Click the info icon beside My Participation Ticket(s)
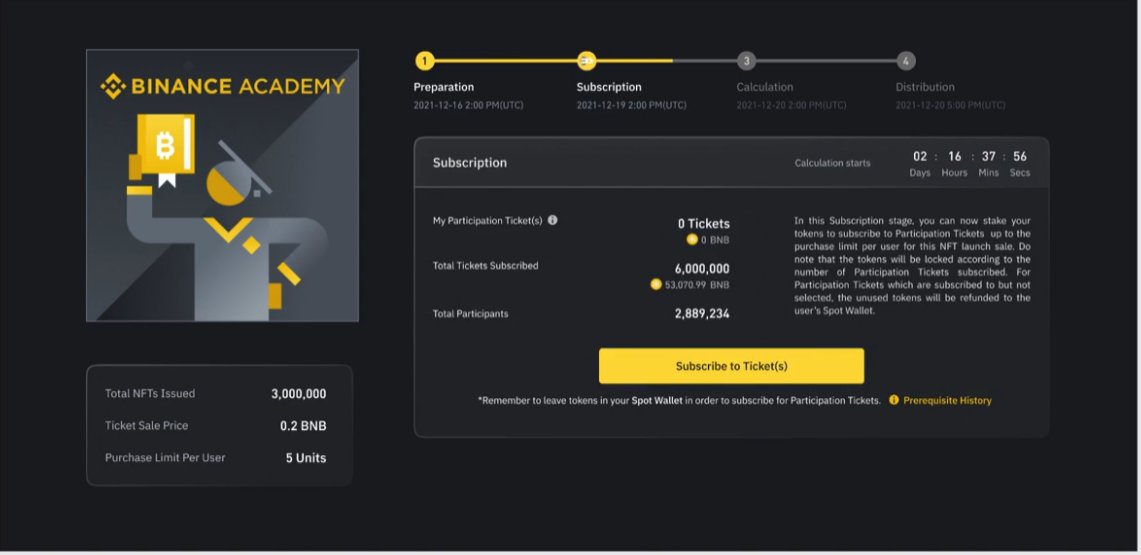This screenshot has height=555, width=1141. tap(552, 220)
